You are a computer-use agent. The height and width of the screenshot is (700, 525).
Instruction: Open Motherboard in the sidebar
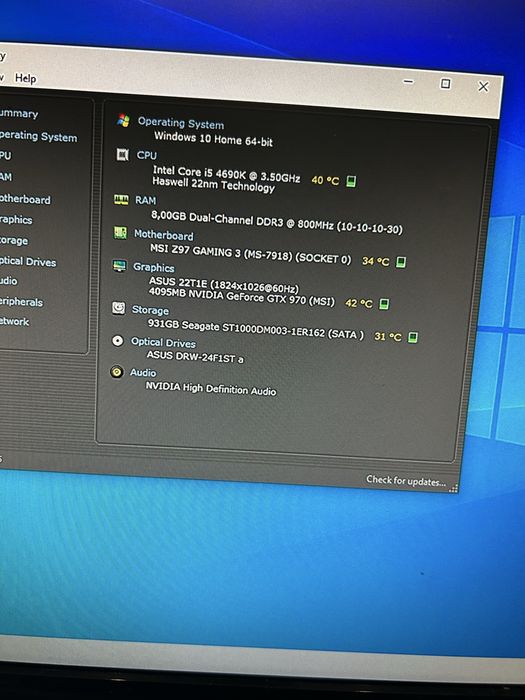pyautogui.click(x=25, y=199)
